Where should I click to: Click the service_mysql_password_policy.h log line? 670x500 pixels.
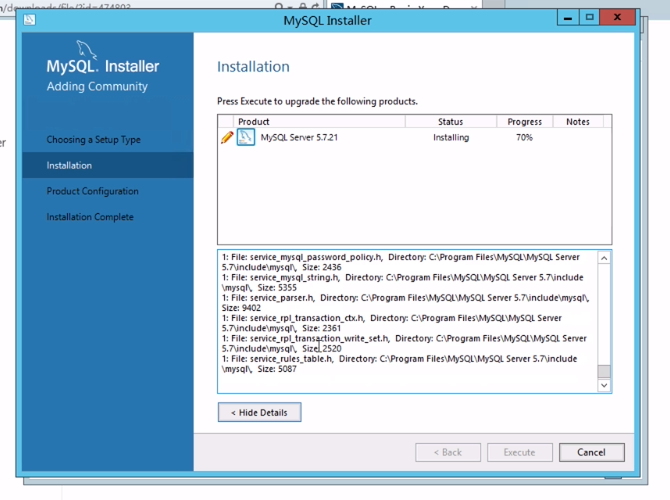pyautogui.click(x=400, y=262)
